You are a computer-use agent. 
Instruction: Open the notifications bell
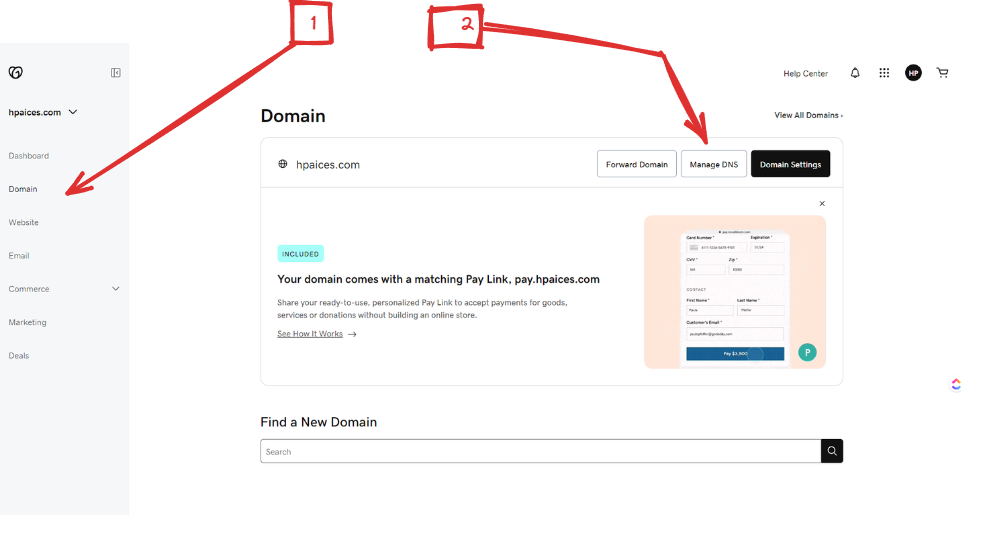[855, 73]
